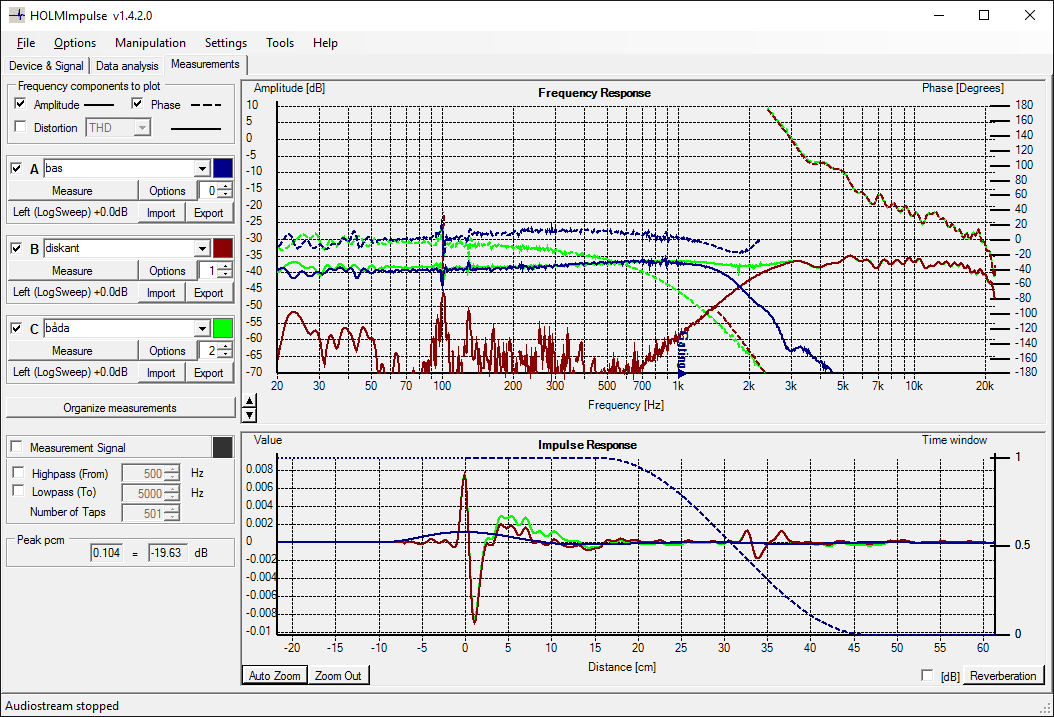Image resolution: width=1054 pixels, height=717 pixels.
Task: Click the solid Amplitude line sample
Action: click(99, 105)
